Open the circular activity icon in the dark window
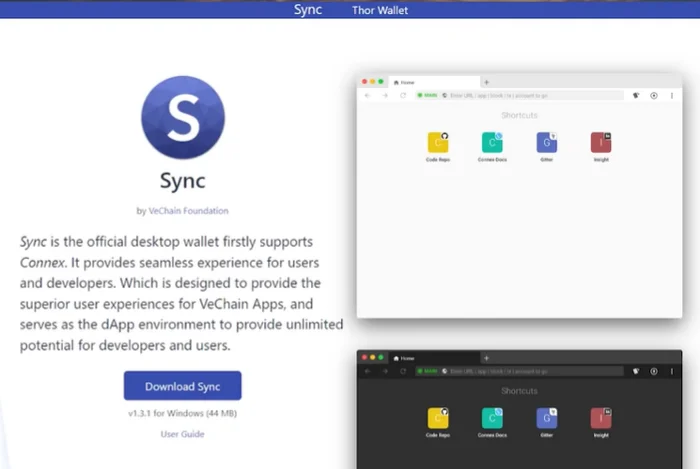 tap(654, 371)
